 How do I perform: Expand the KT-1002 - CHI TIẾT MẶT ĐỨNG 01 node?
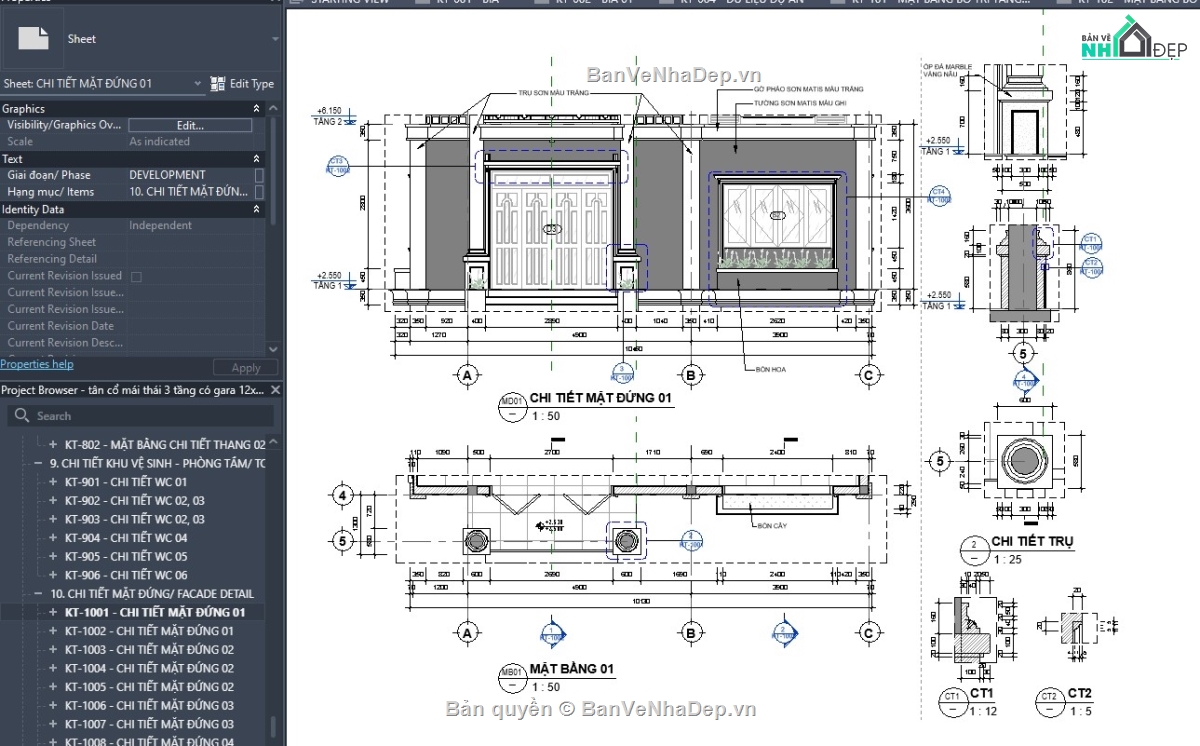tap(53, 631)
